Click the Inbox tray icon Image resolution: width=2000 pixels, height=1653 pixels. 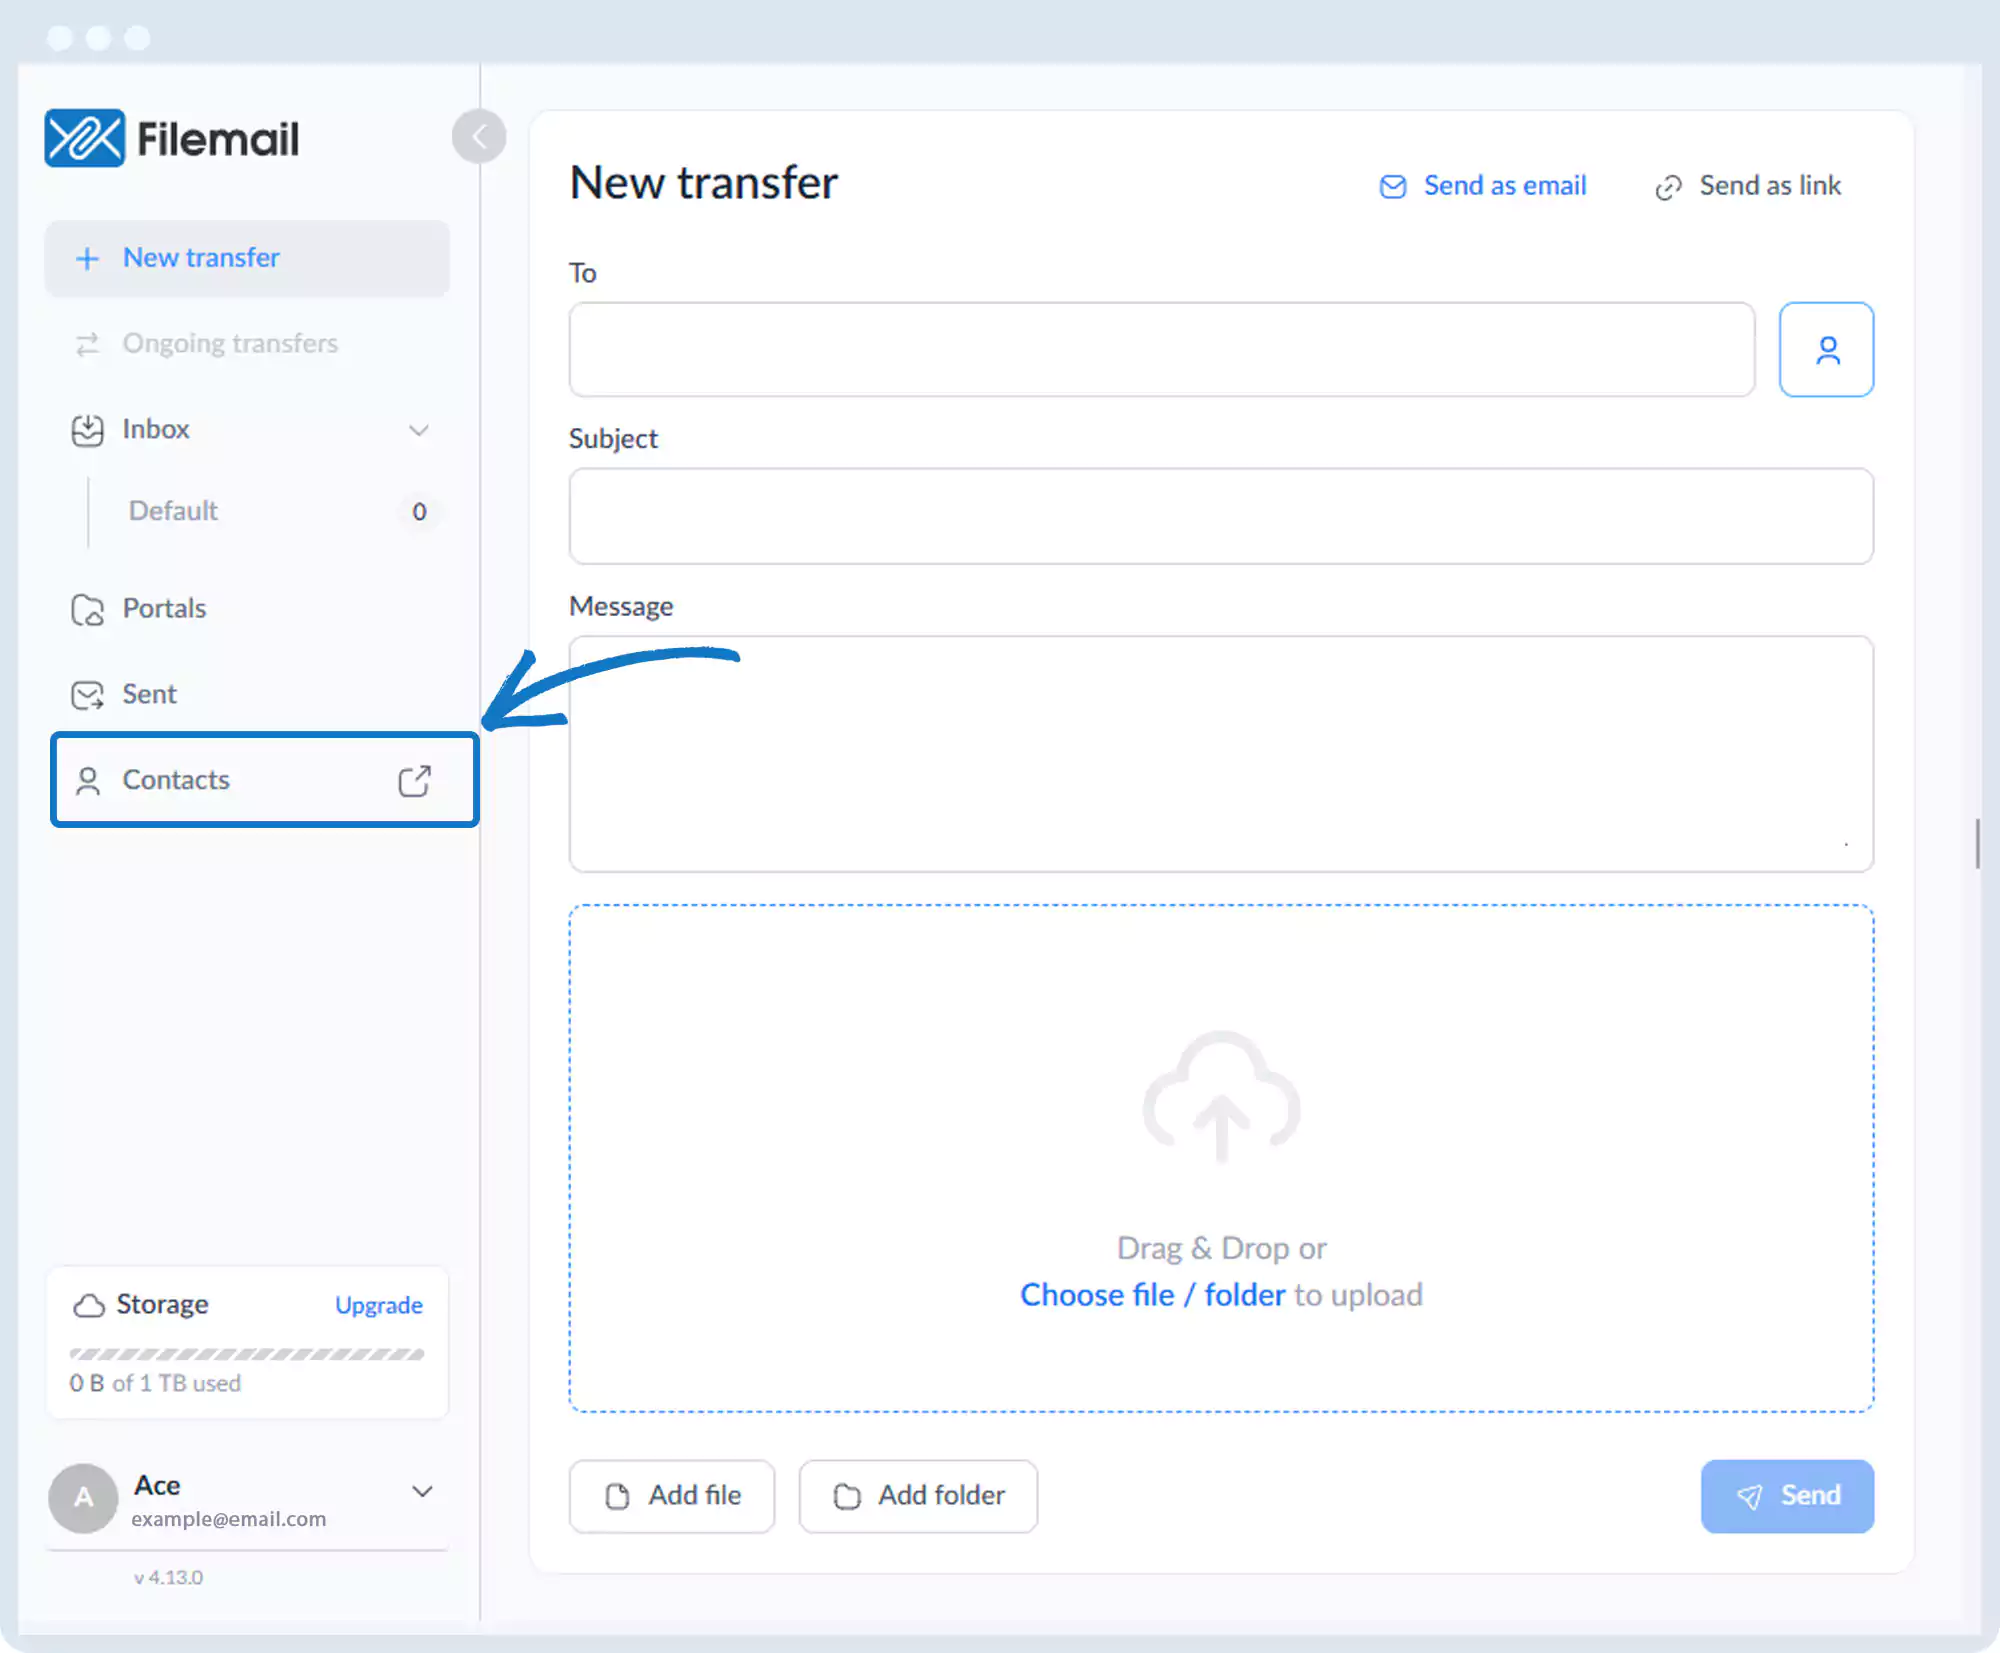click(88, 430)
